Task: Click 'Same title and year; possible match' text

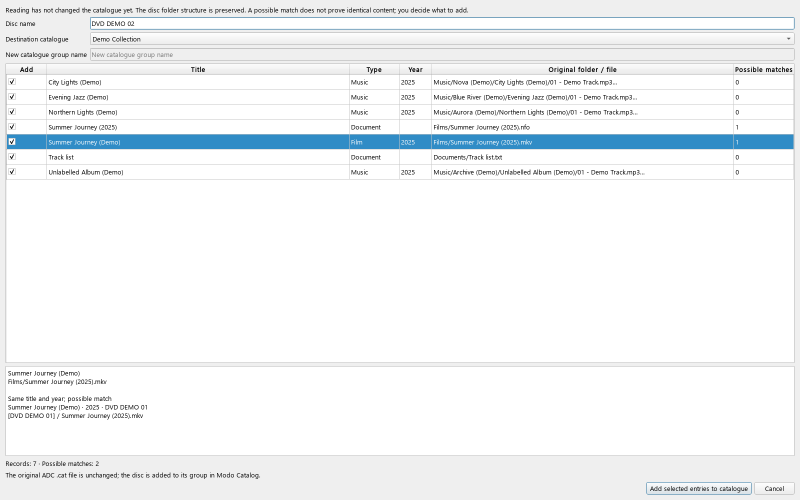Action: pos(60,398)
